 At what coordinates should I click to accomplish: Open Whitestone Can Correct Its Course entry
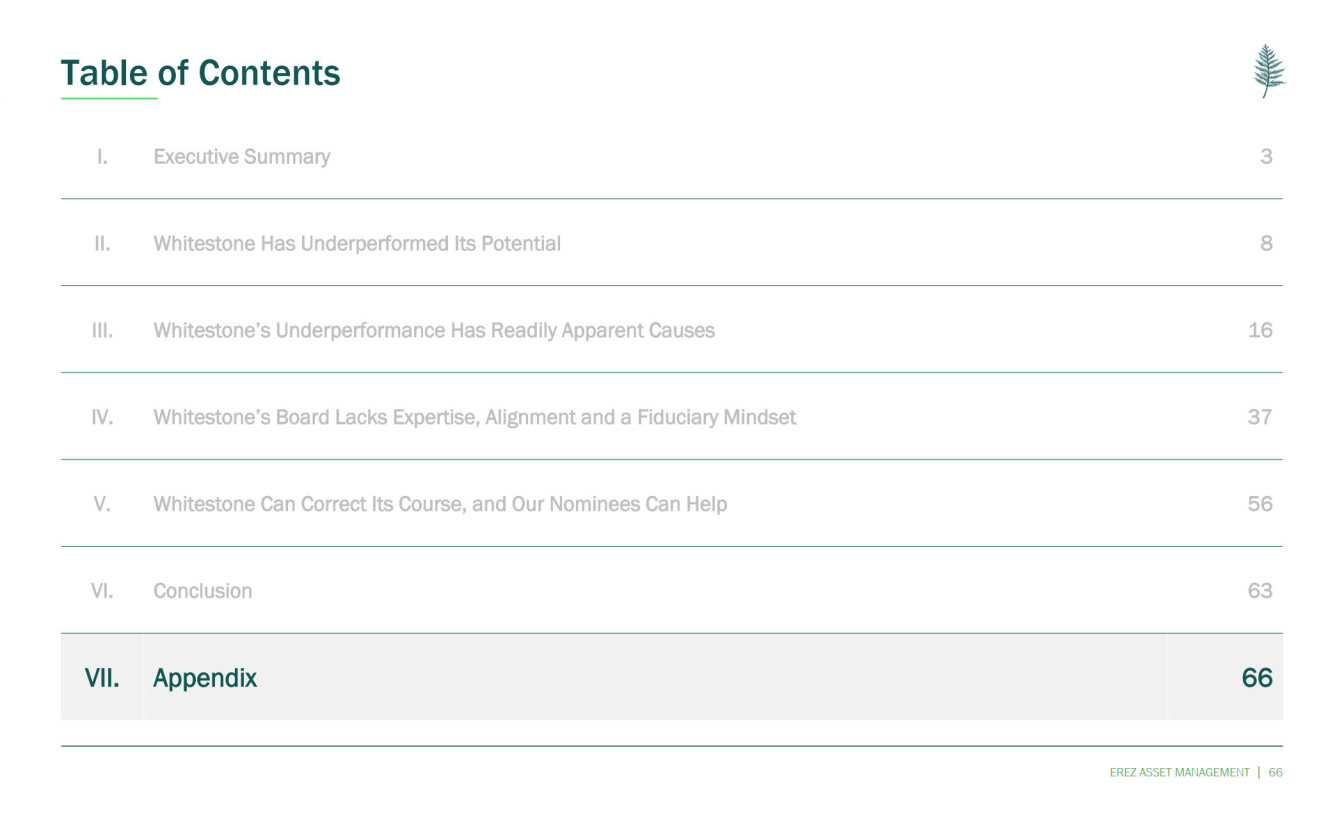(x=440, y=504)
